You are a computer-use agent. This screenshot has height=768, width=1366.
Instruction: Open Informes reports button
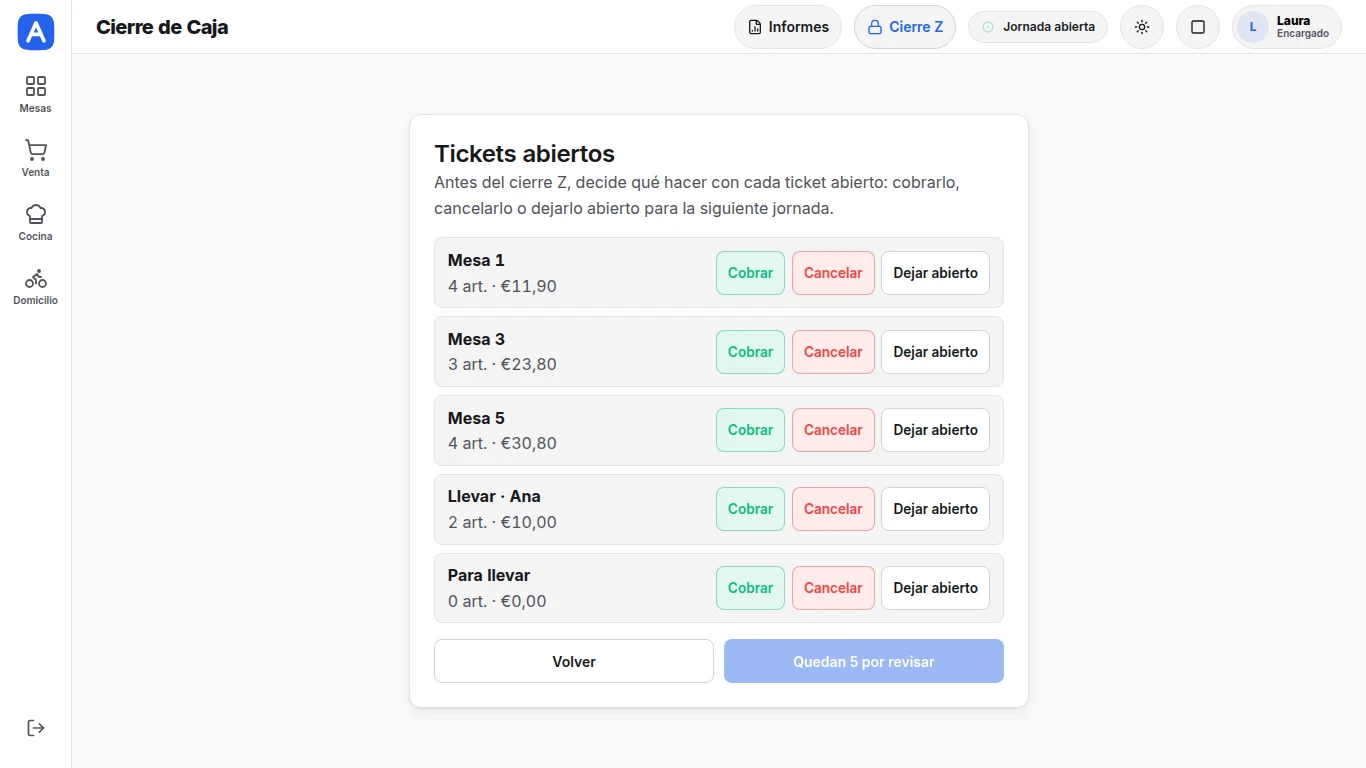pyautogui.click(x=788, y=27)
